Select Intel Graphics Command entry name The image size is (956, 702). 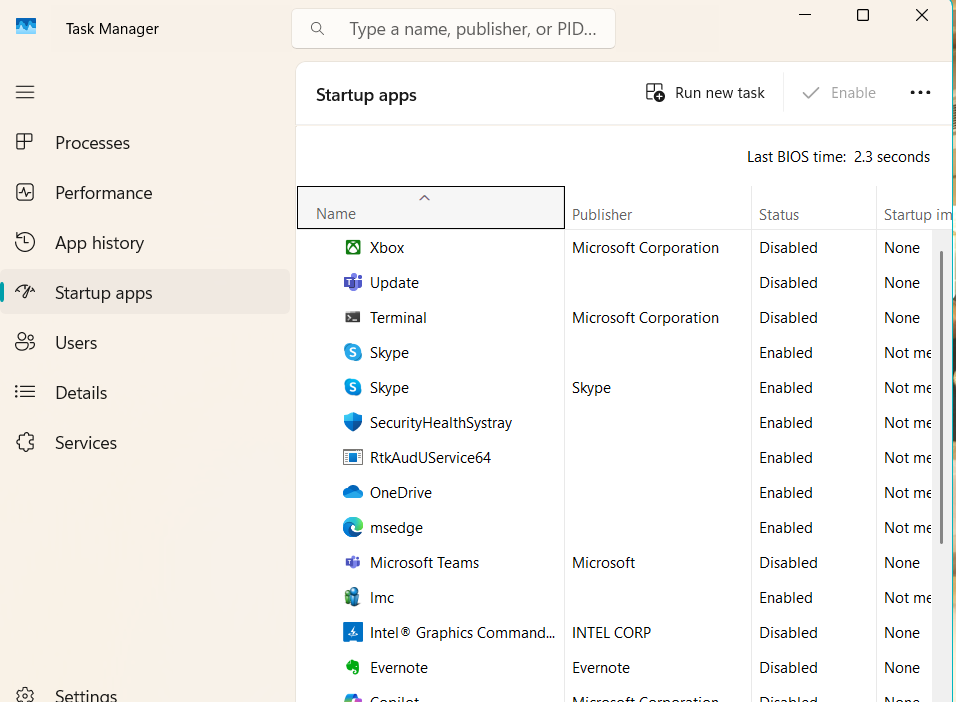(462, 632)
